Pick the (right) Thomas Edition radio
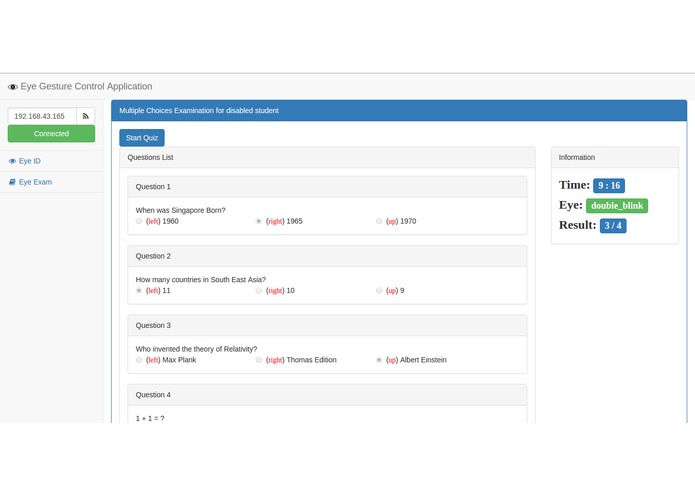The width and height of the screenshot is (695, 494). click(258, 360)
